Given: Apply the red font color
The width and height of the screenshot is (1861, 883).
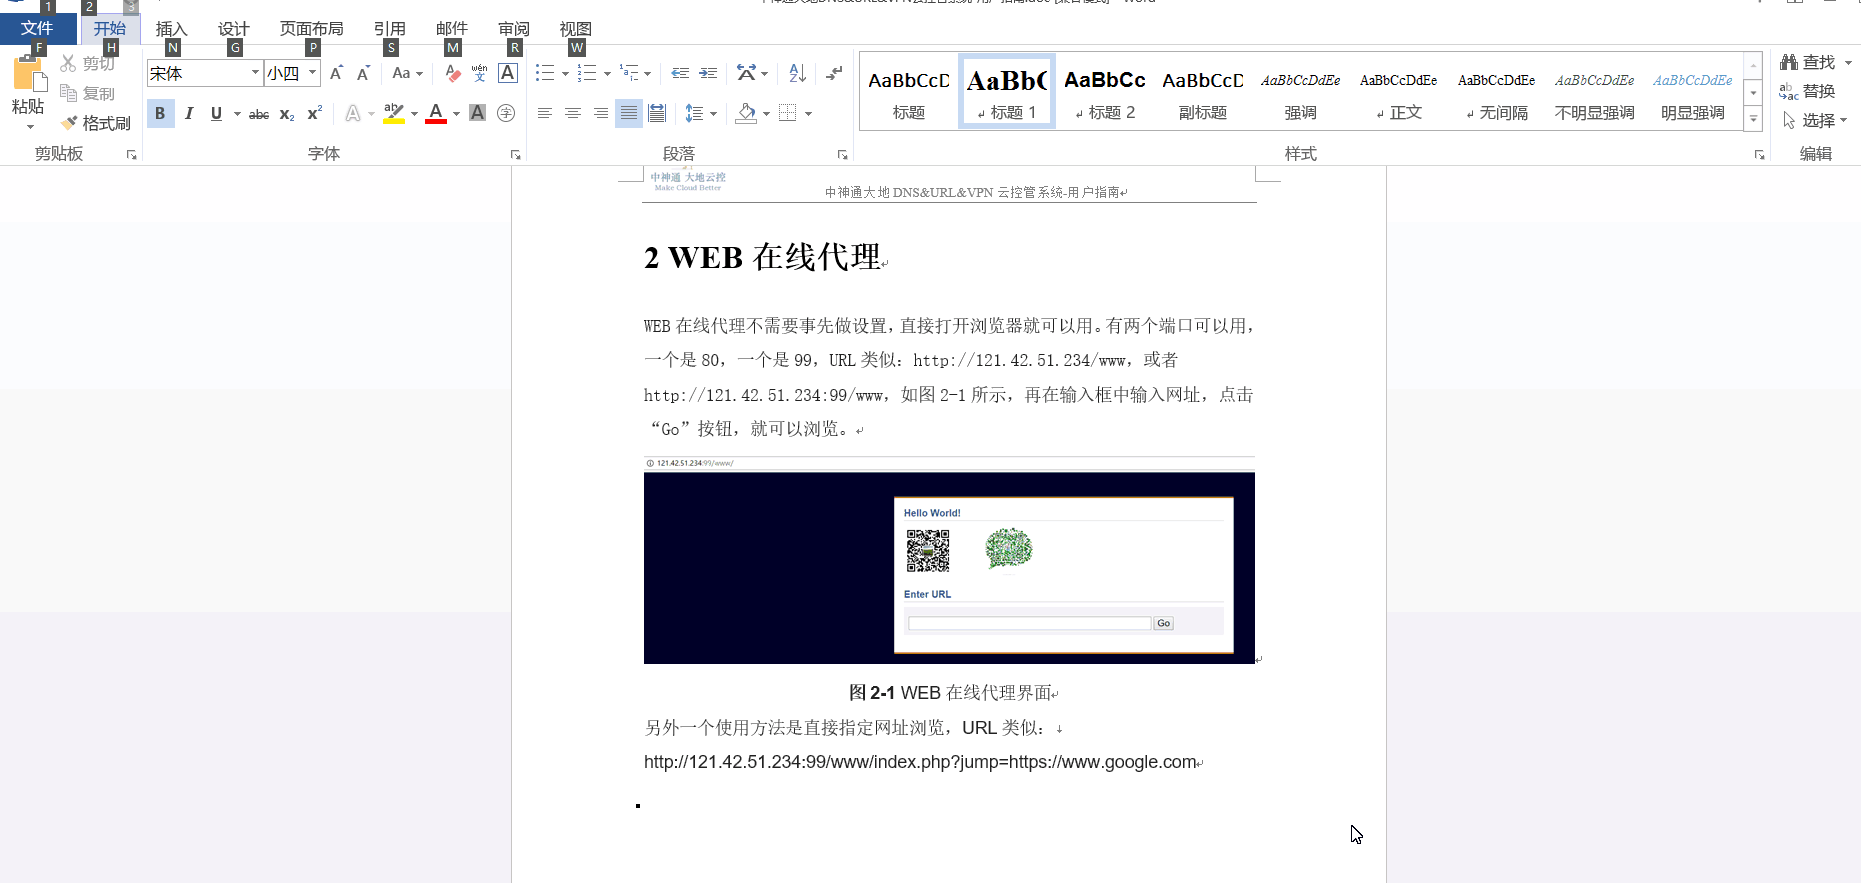Looking at the screenshot, I should pyautogui.click(x=436, y=113).
